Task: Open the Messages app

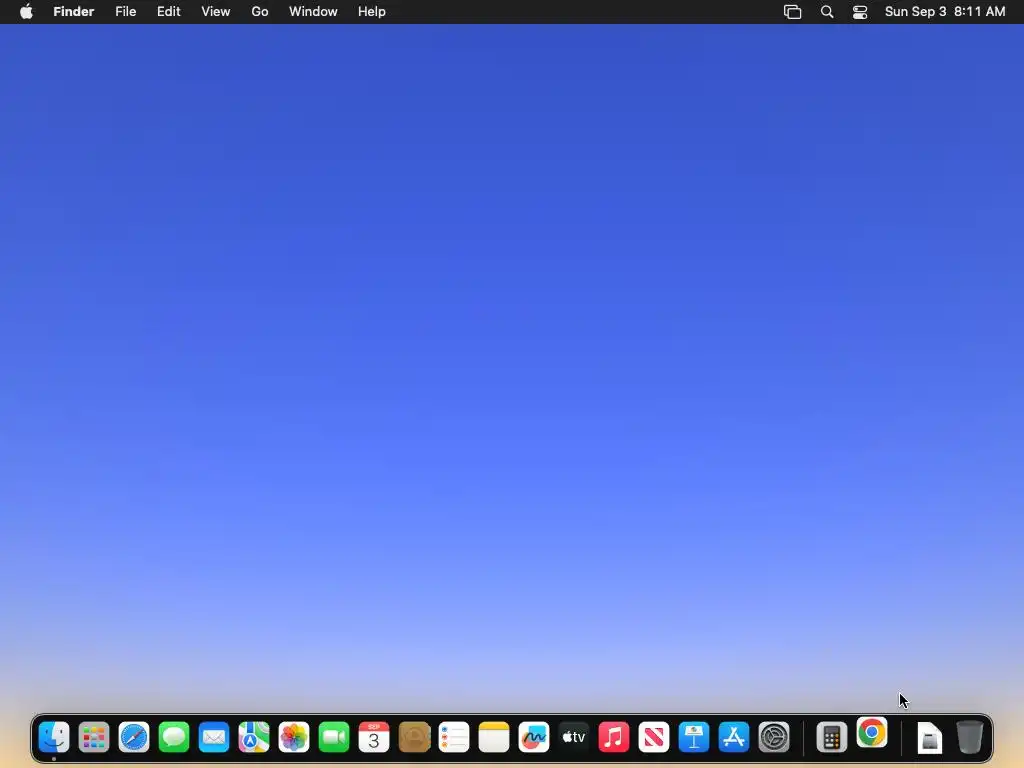Action: 174,738
